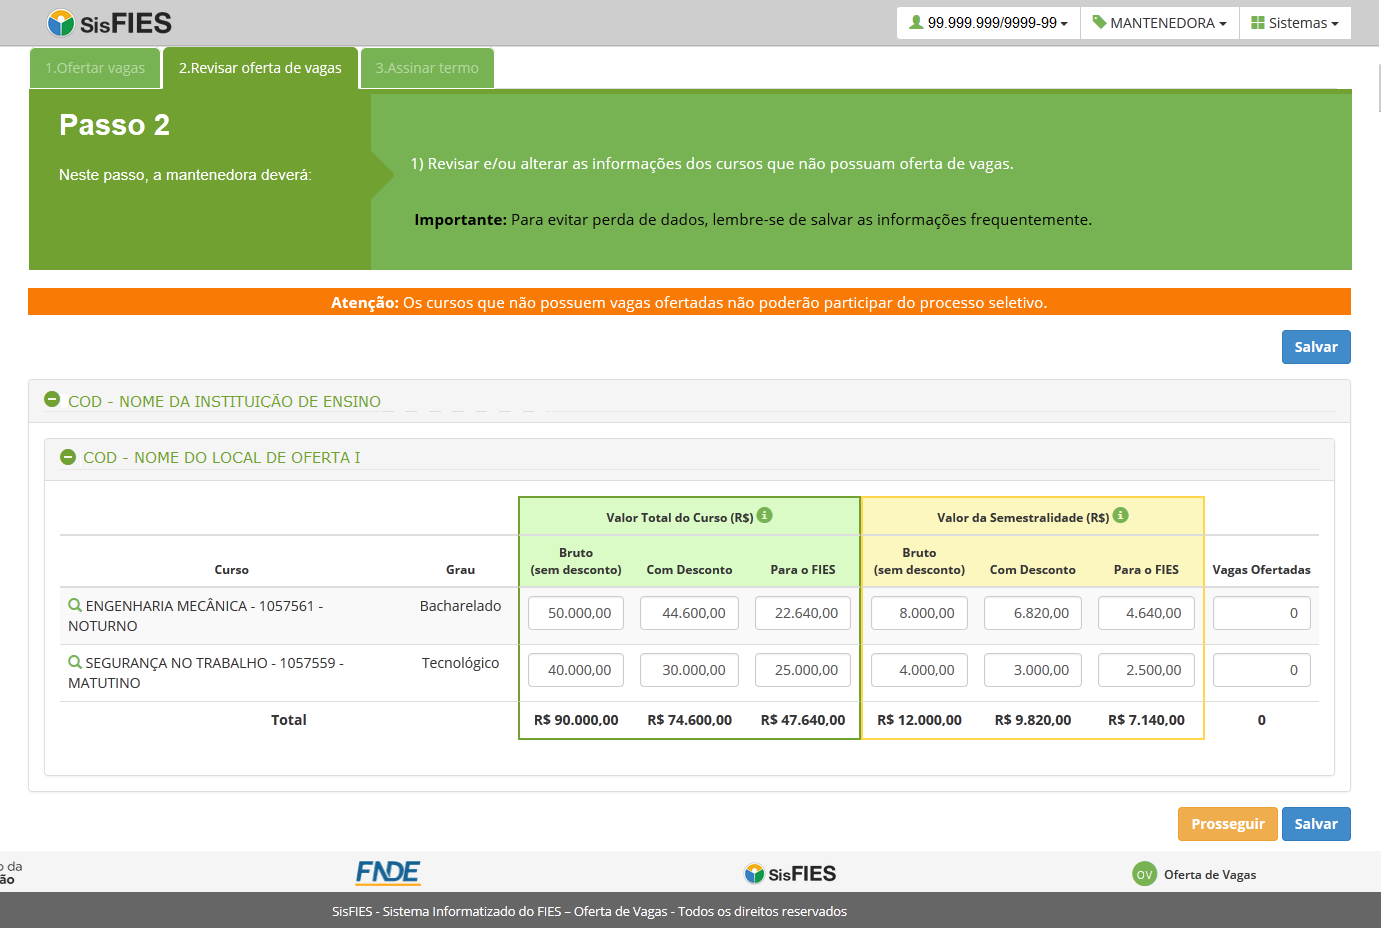Image resolution: width=1381 pixels, height=928 pixels.
Task: Click info icon beside Valor da Semestralidade
Action: pos(1121,515)
